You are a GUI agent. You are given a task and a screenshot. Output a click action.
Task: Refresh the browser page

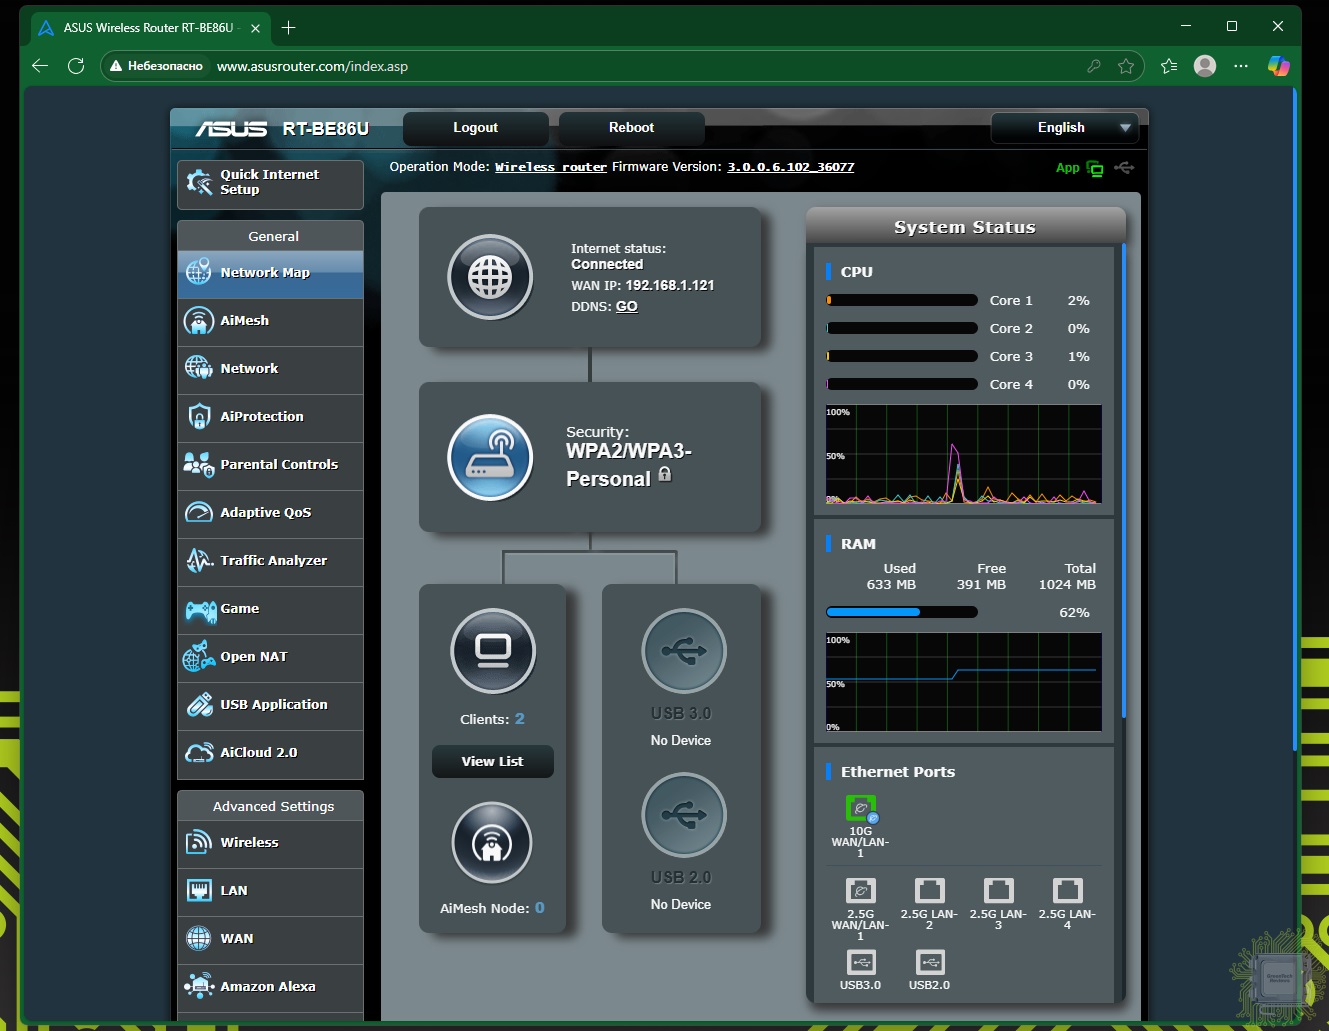(76, 66)
